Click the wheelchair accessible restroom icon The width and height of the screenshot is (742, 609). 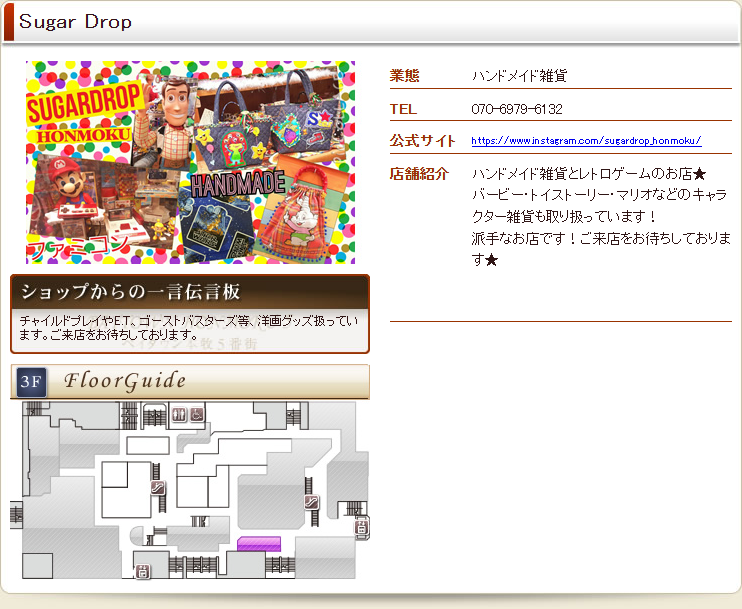tap(197, 414)
